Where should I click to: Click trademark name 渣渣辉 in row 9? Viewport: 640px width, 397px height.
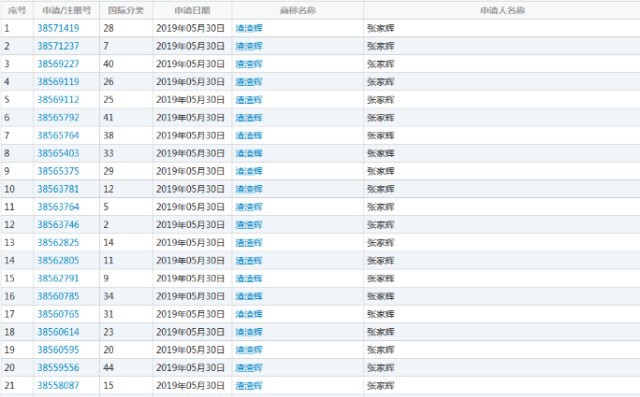click(249, 171)
